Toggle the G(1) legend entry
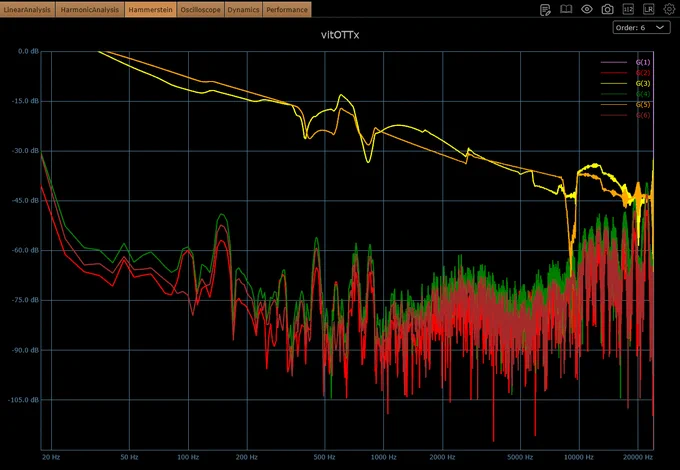 click(625, 62)
